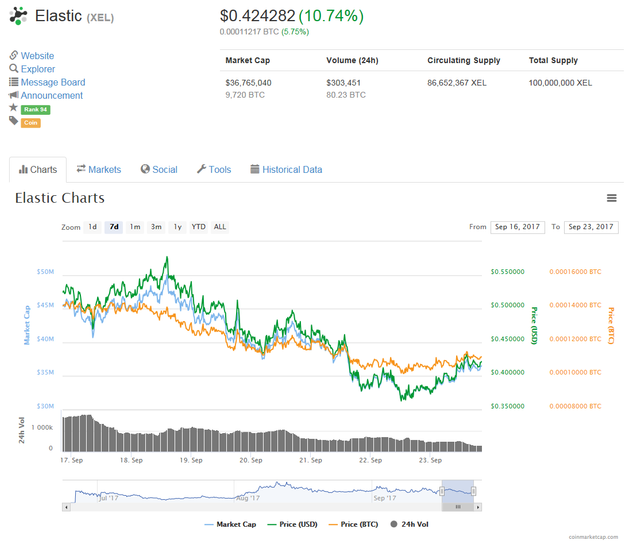This screenshot has width=640, height=541.
Task: Click the magnifier icon beside Explorer
Action: [14, 68]
